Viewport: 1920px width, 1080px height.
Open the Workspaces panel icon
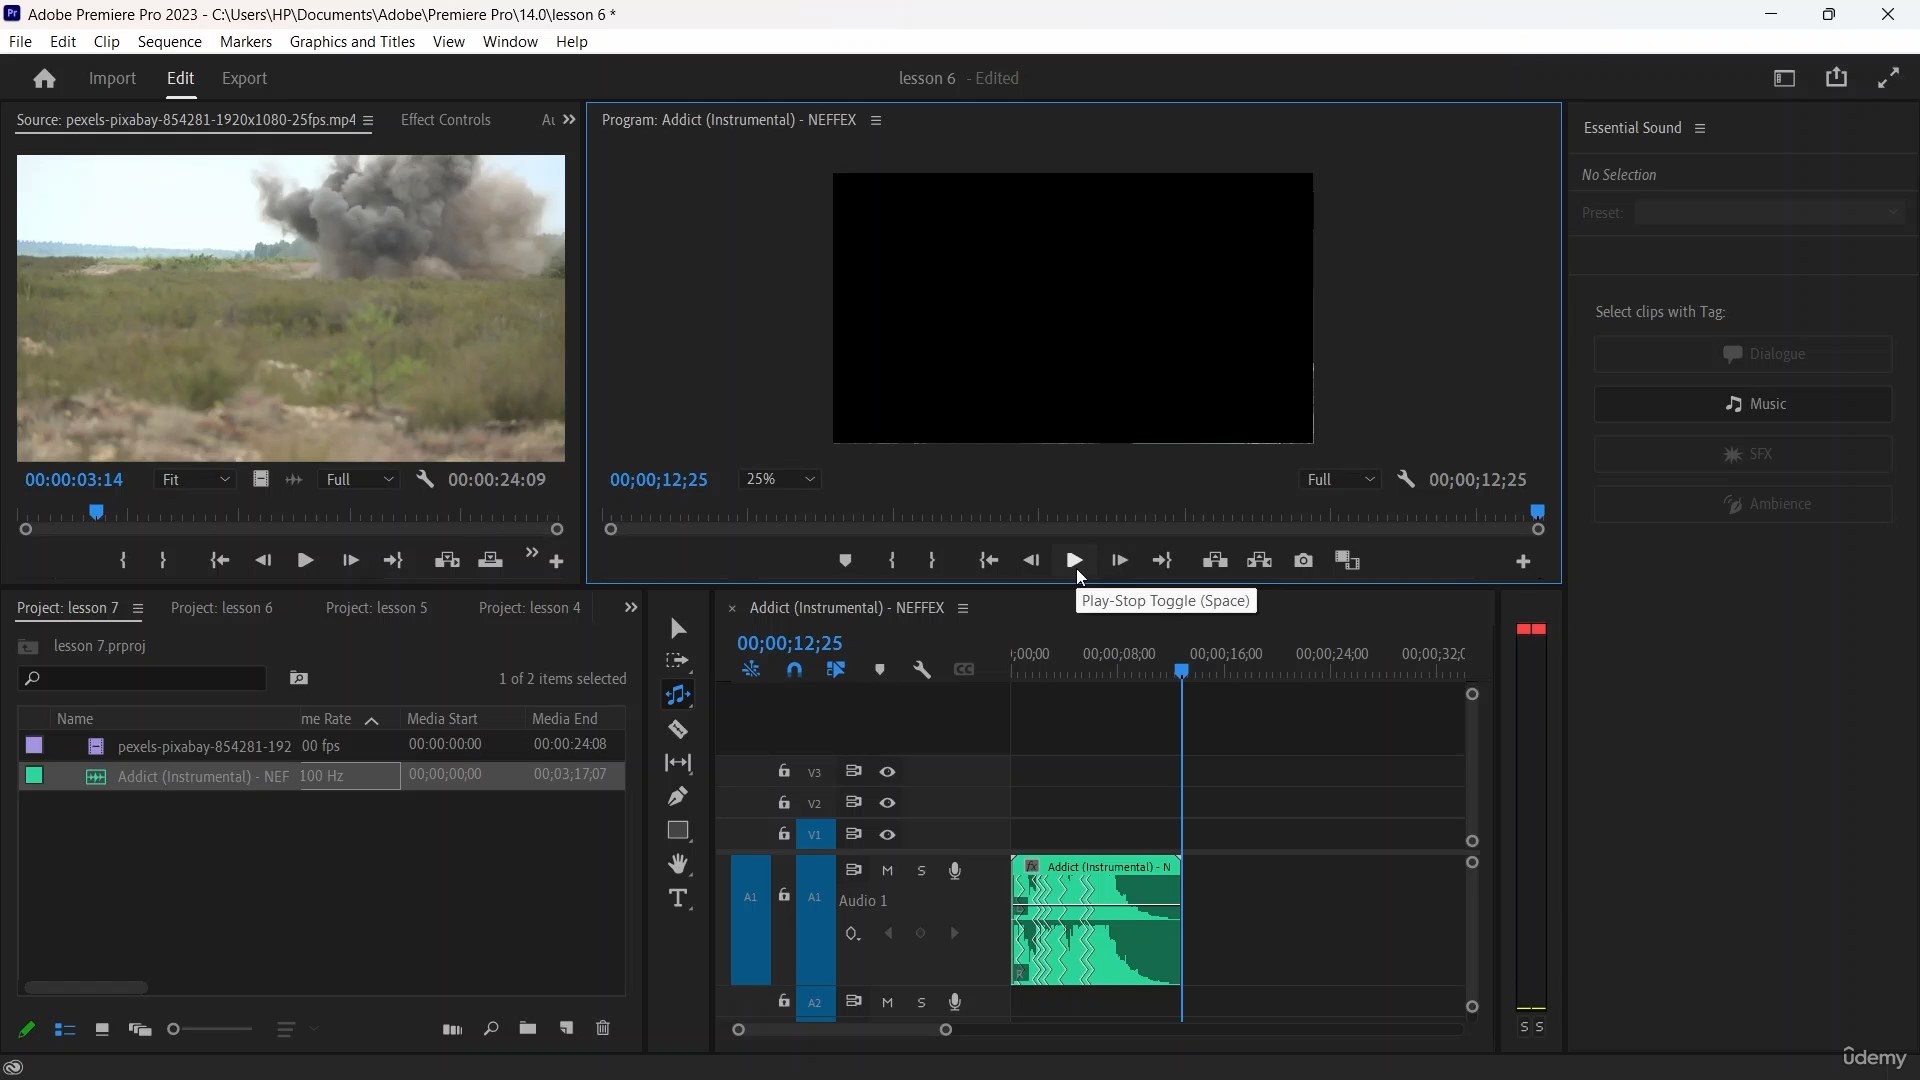coord(1785,78)
